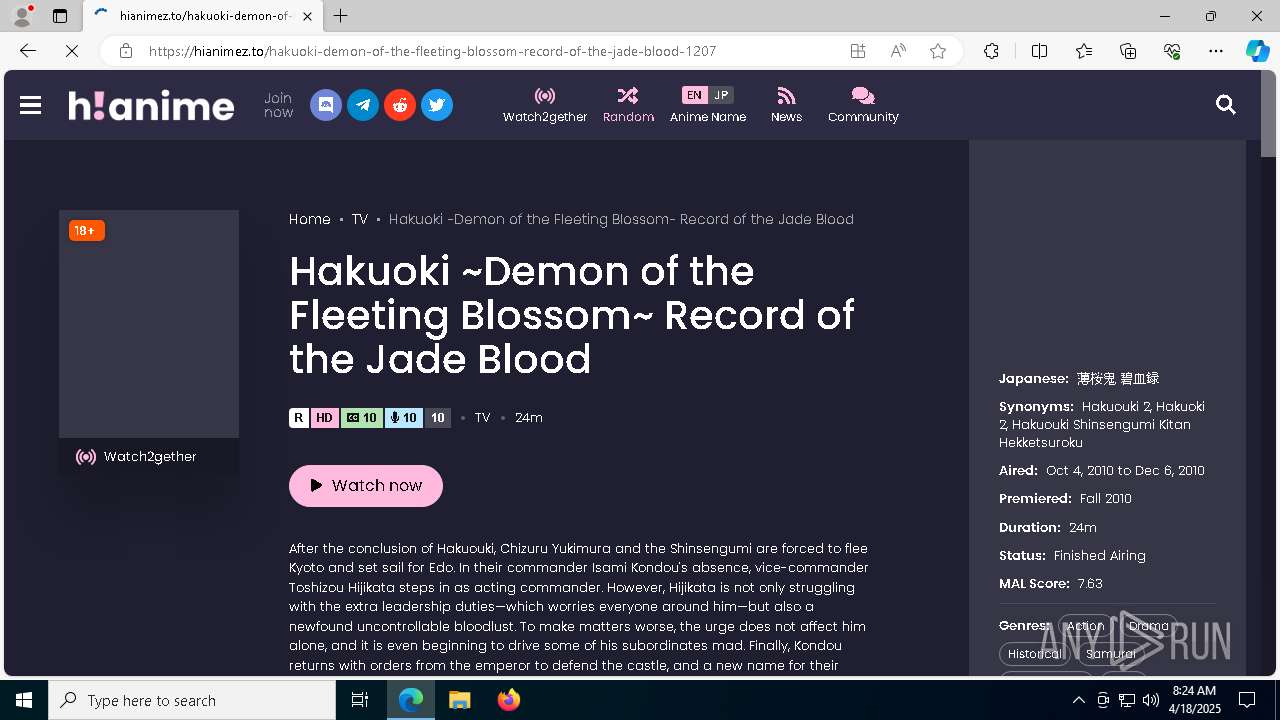This screenshot has width=1280, height=720.
Task: Open the Windows Start menu
Action: [24, 700]
